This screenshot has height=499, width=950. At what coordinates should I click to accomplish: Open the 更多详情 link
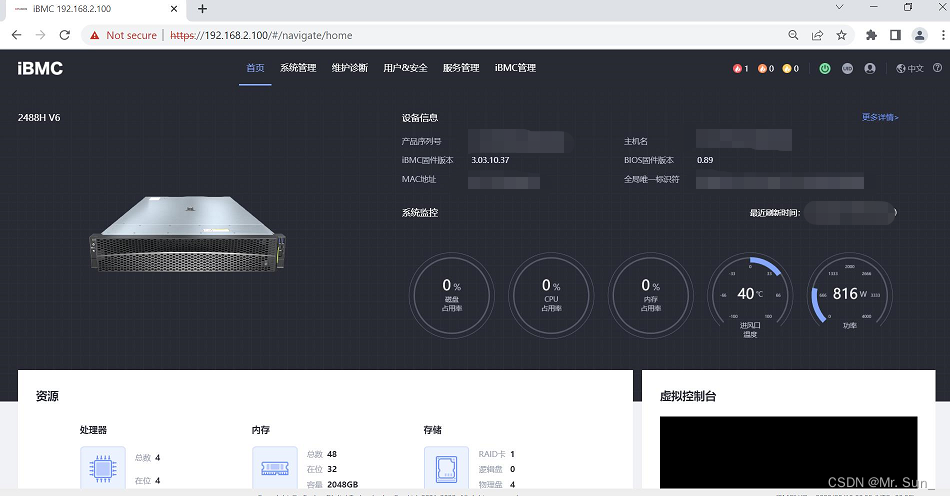pos(880,117)
